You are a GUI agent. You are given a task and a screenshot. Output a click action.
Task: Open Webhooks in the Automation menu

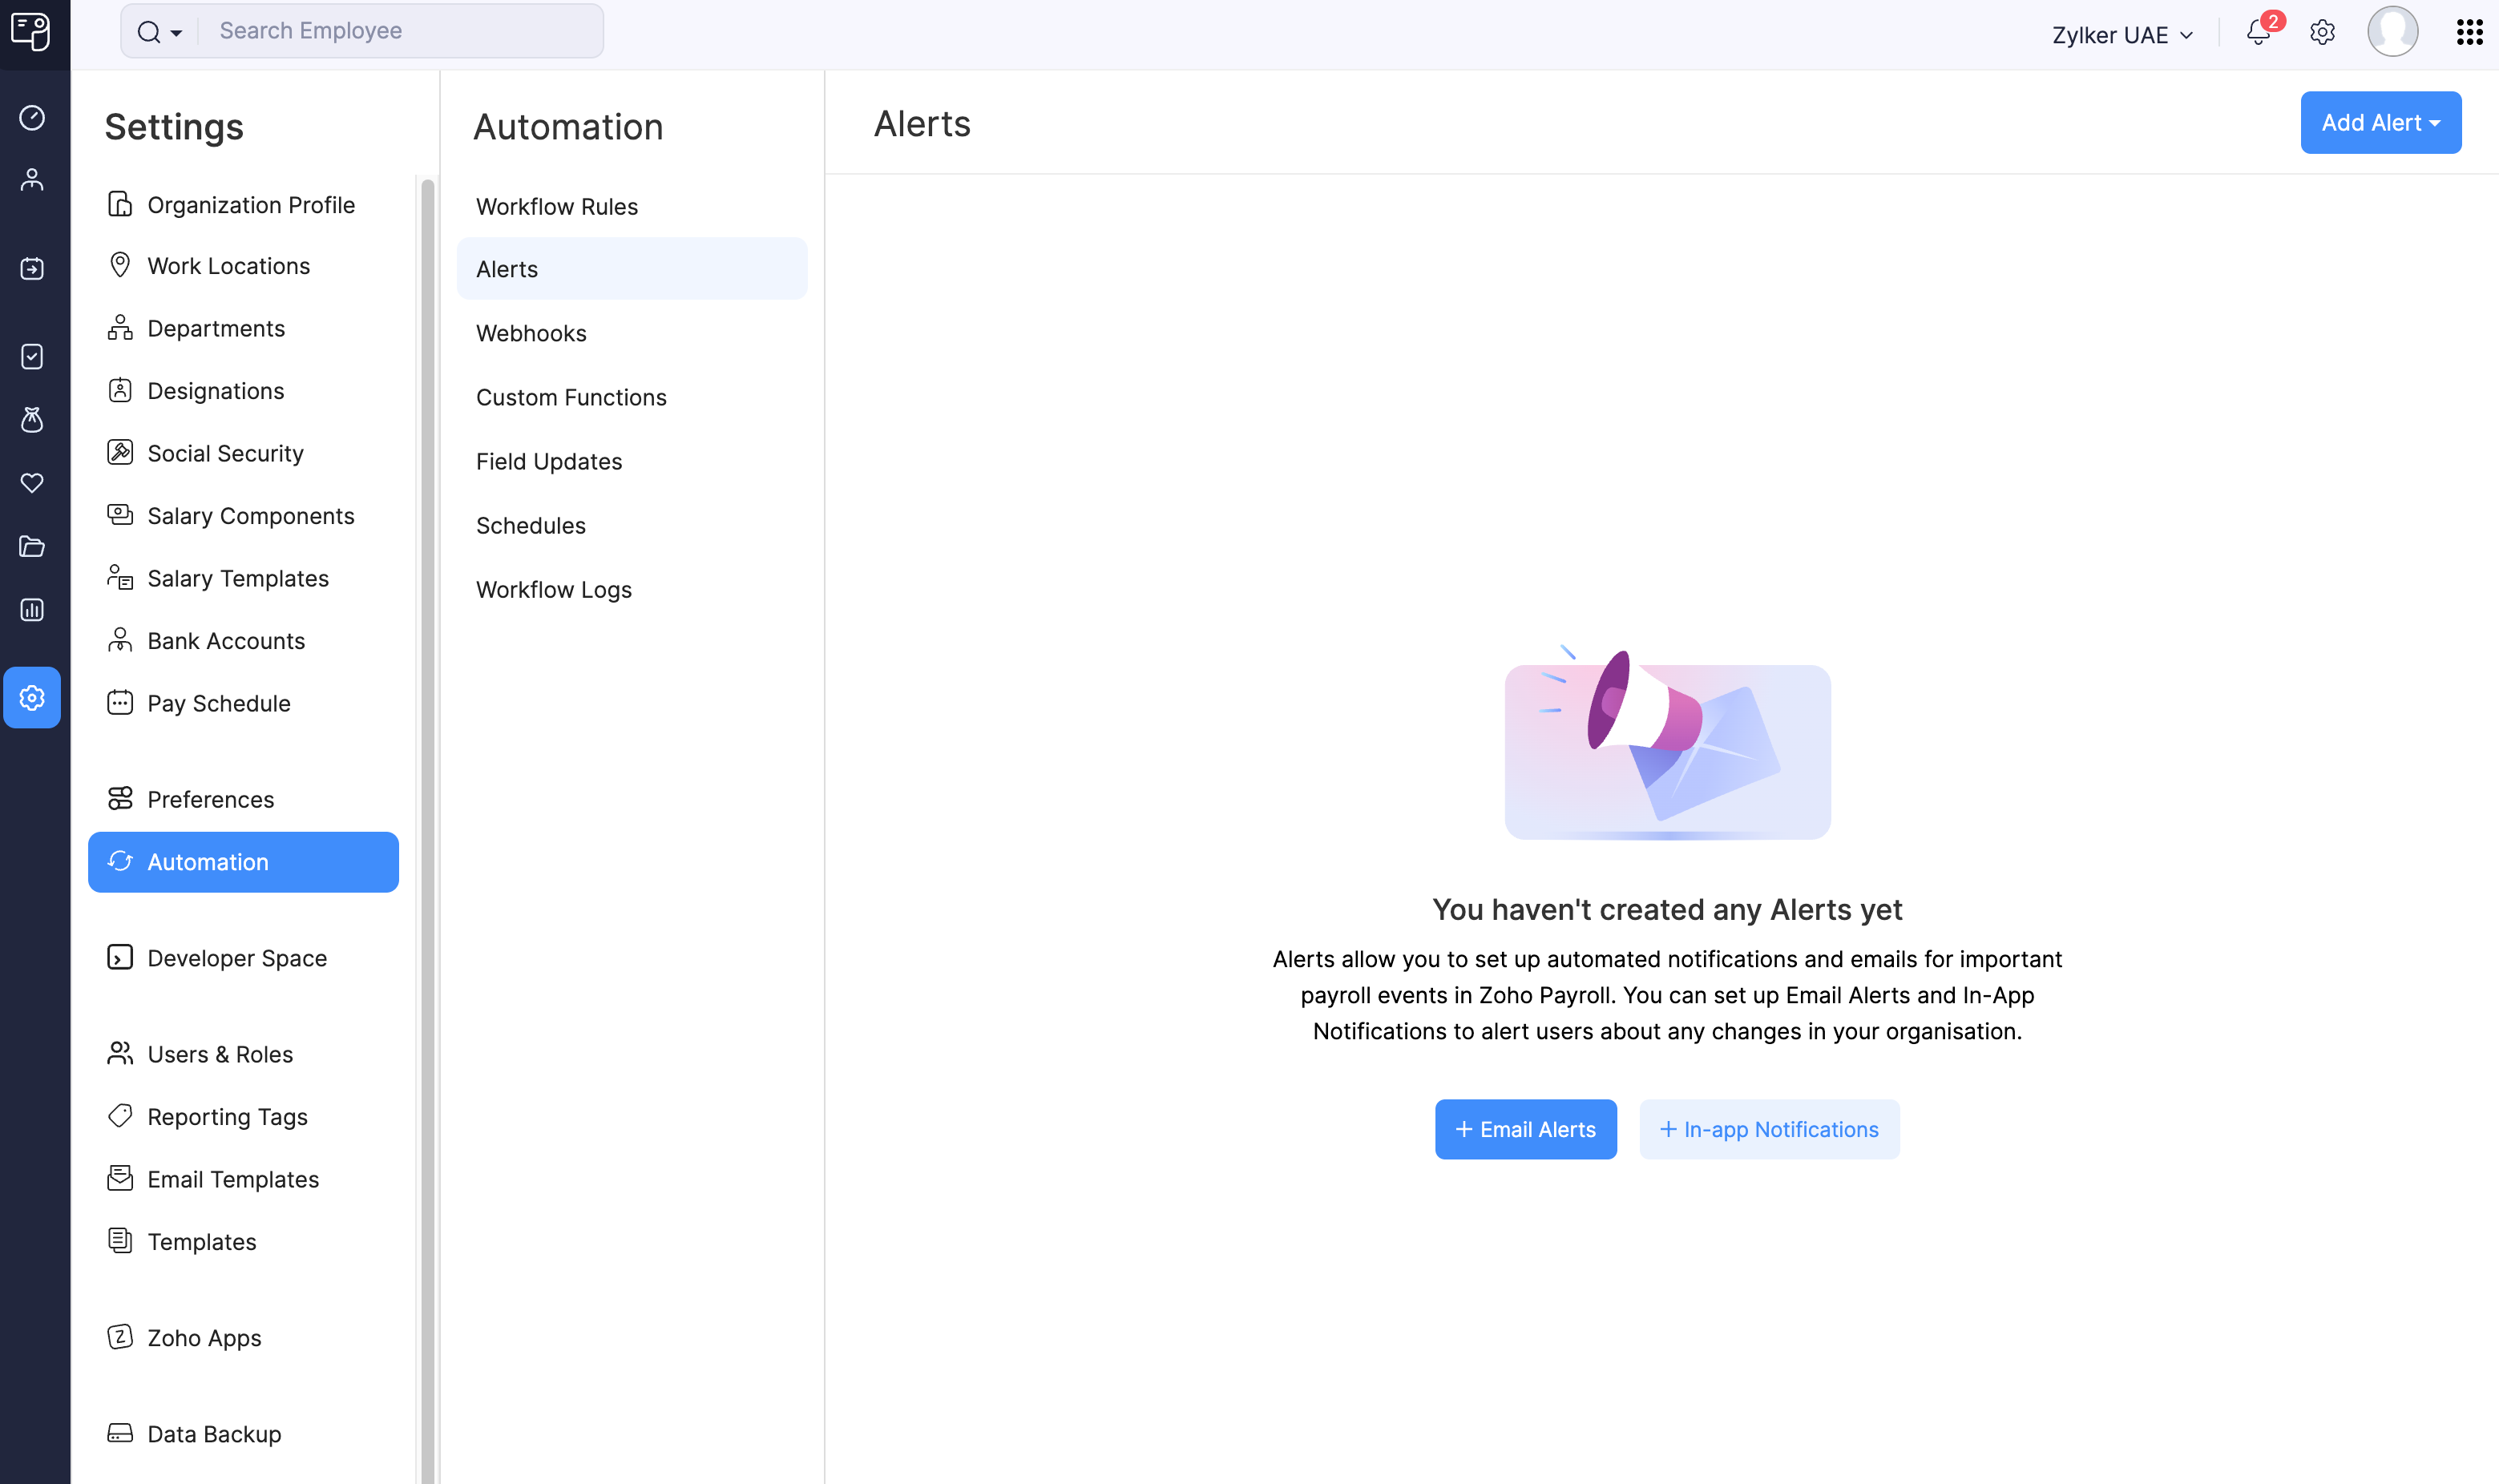click(x=531, y=334)
